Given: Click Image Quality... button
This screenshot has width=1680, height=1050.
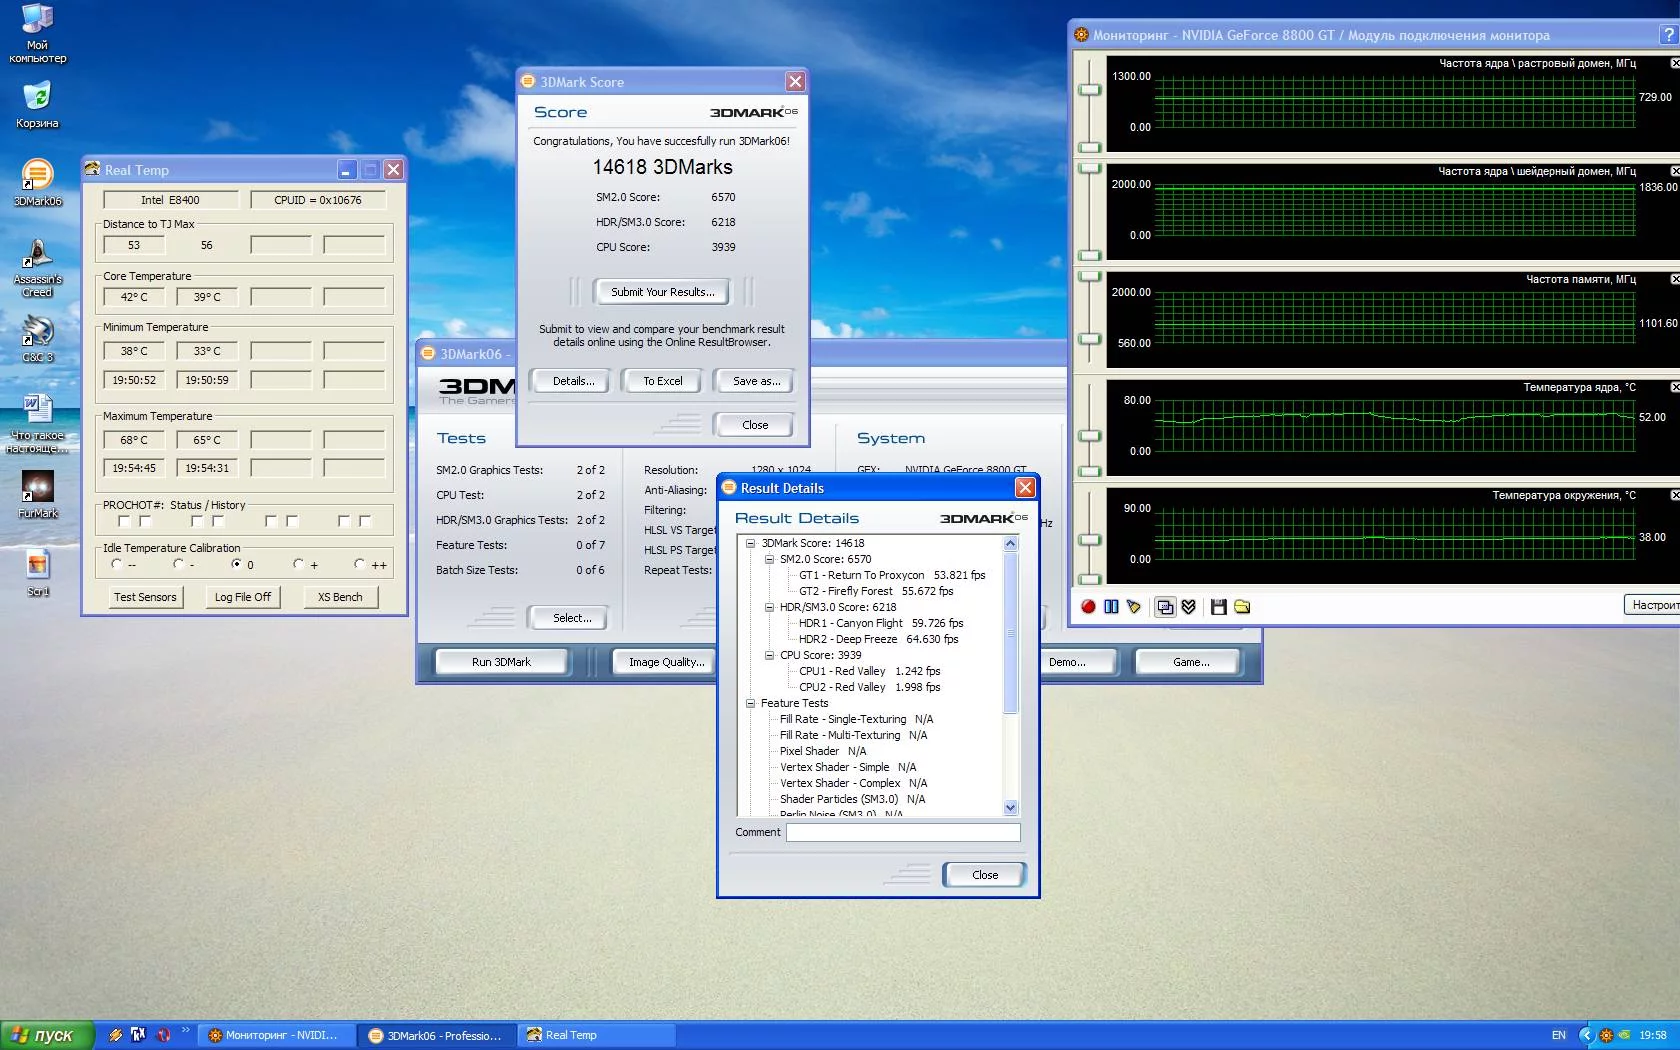Looking at the screenshot, I should (665, 662).
